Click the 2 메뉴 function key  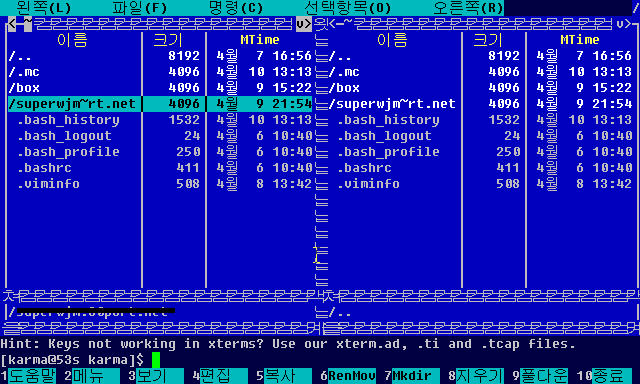(92, 375)
